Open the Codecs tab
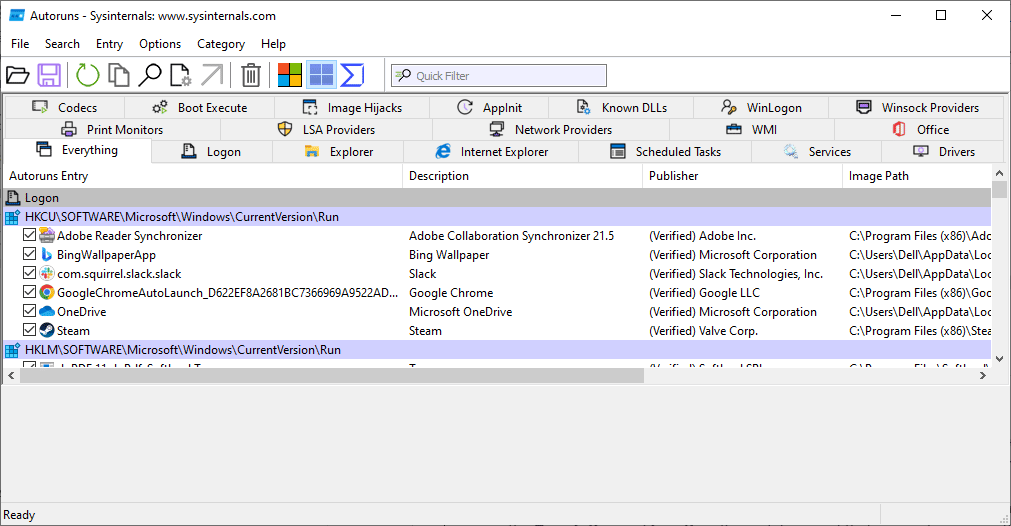 [64, 108]
